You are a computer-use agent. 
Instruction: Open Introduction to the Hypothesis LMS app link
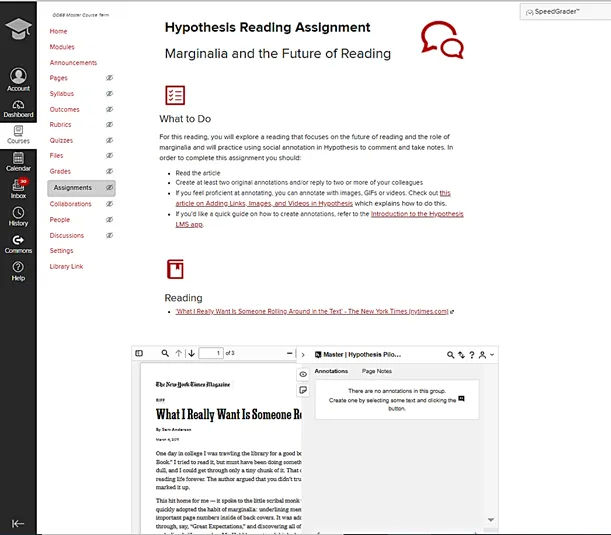[x=417, y=214]
